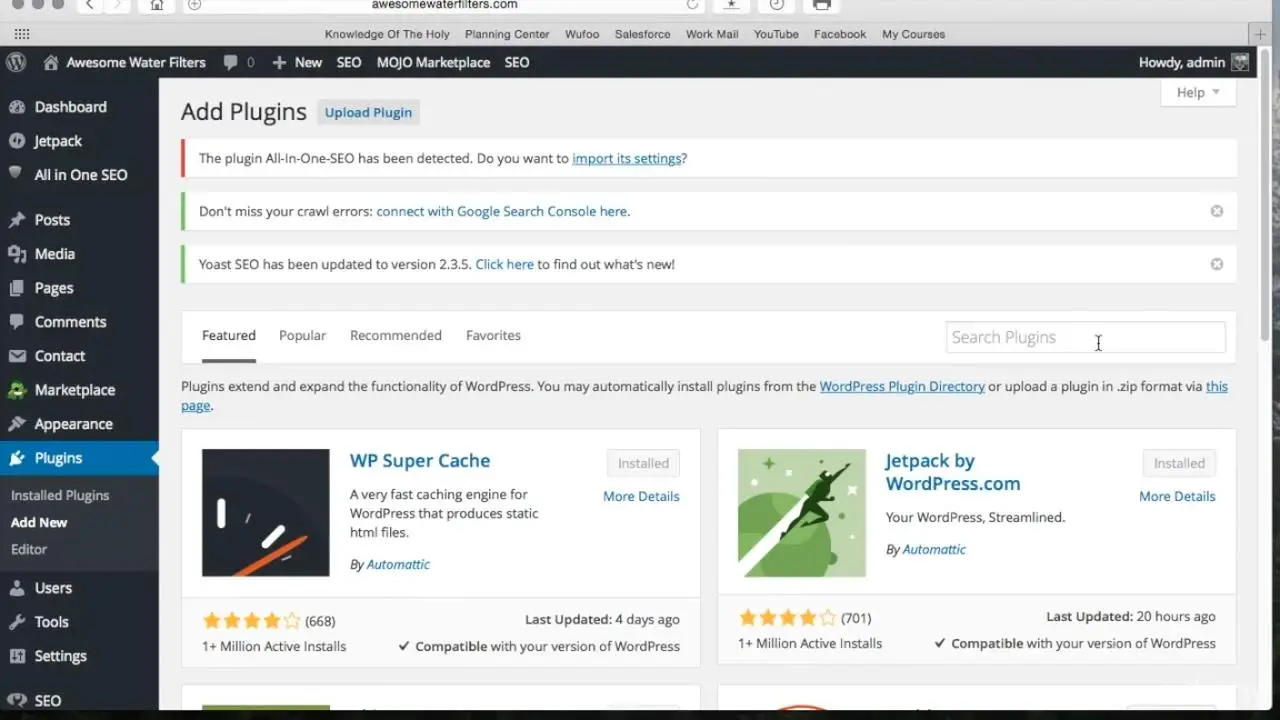The image size is (1280, 720).
Task: Switch to the Popular tab
Action: tap(302, 335)
